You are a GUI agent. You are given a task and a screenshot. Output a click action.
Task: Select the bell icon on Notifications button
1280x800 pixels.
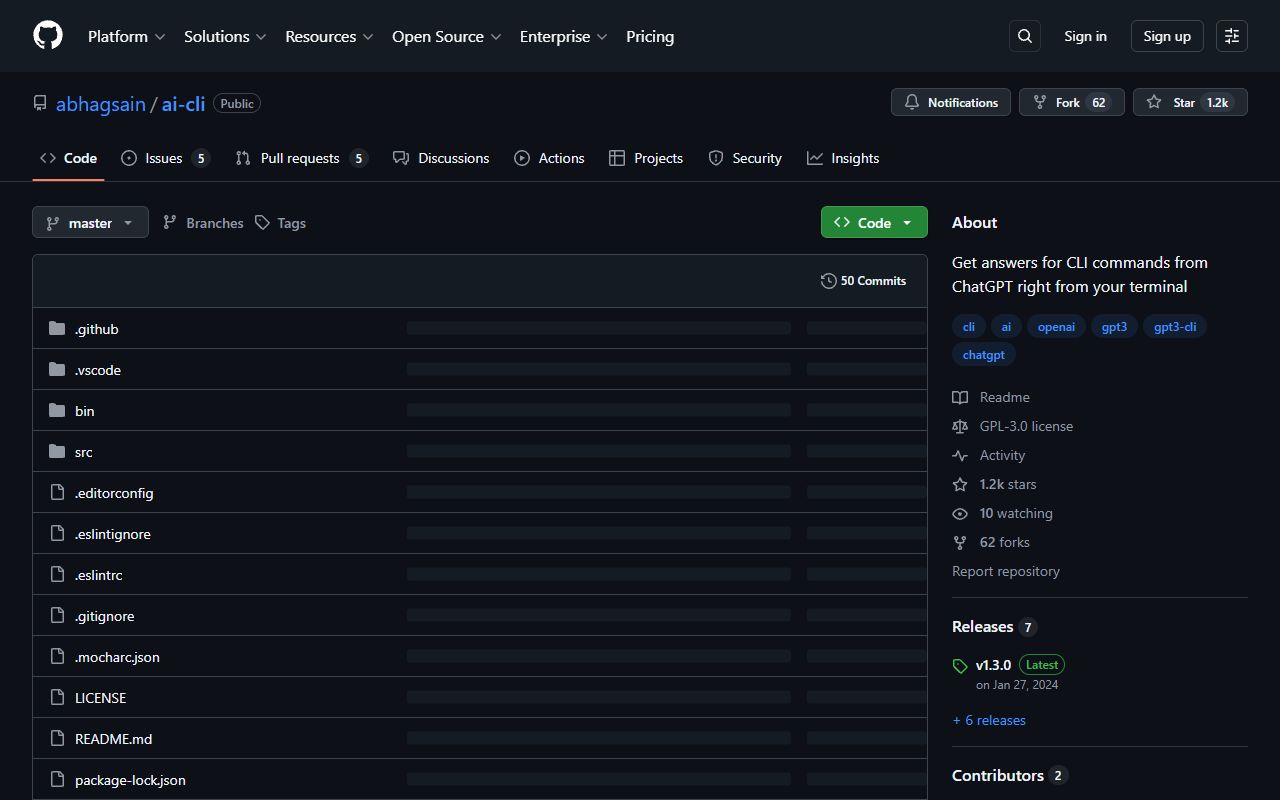(911, 101)
